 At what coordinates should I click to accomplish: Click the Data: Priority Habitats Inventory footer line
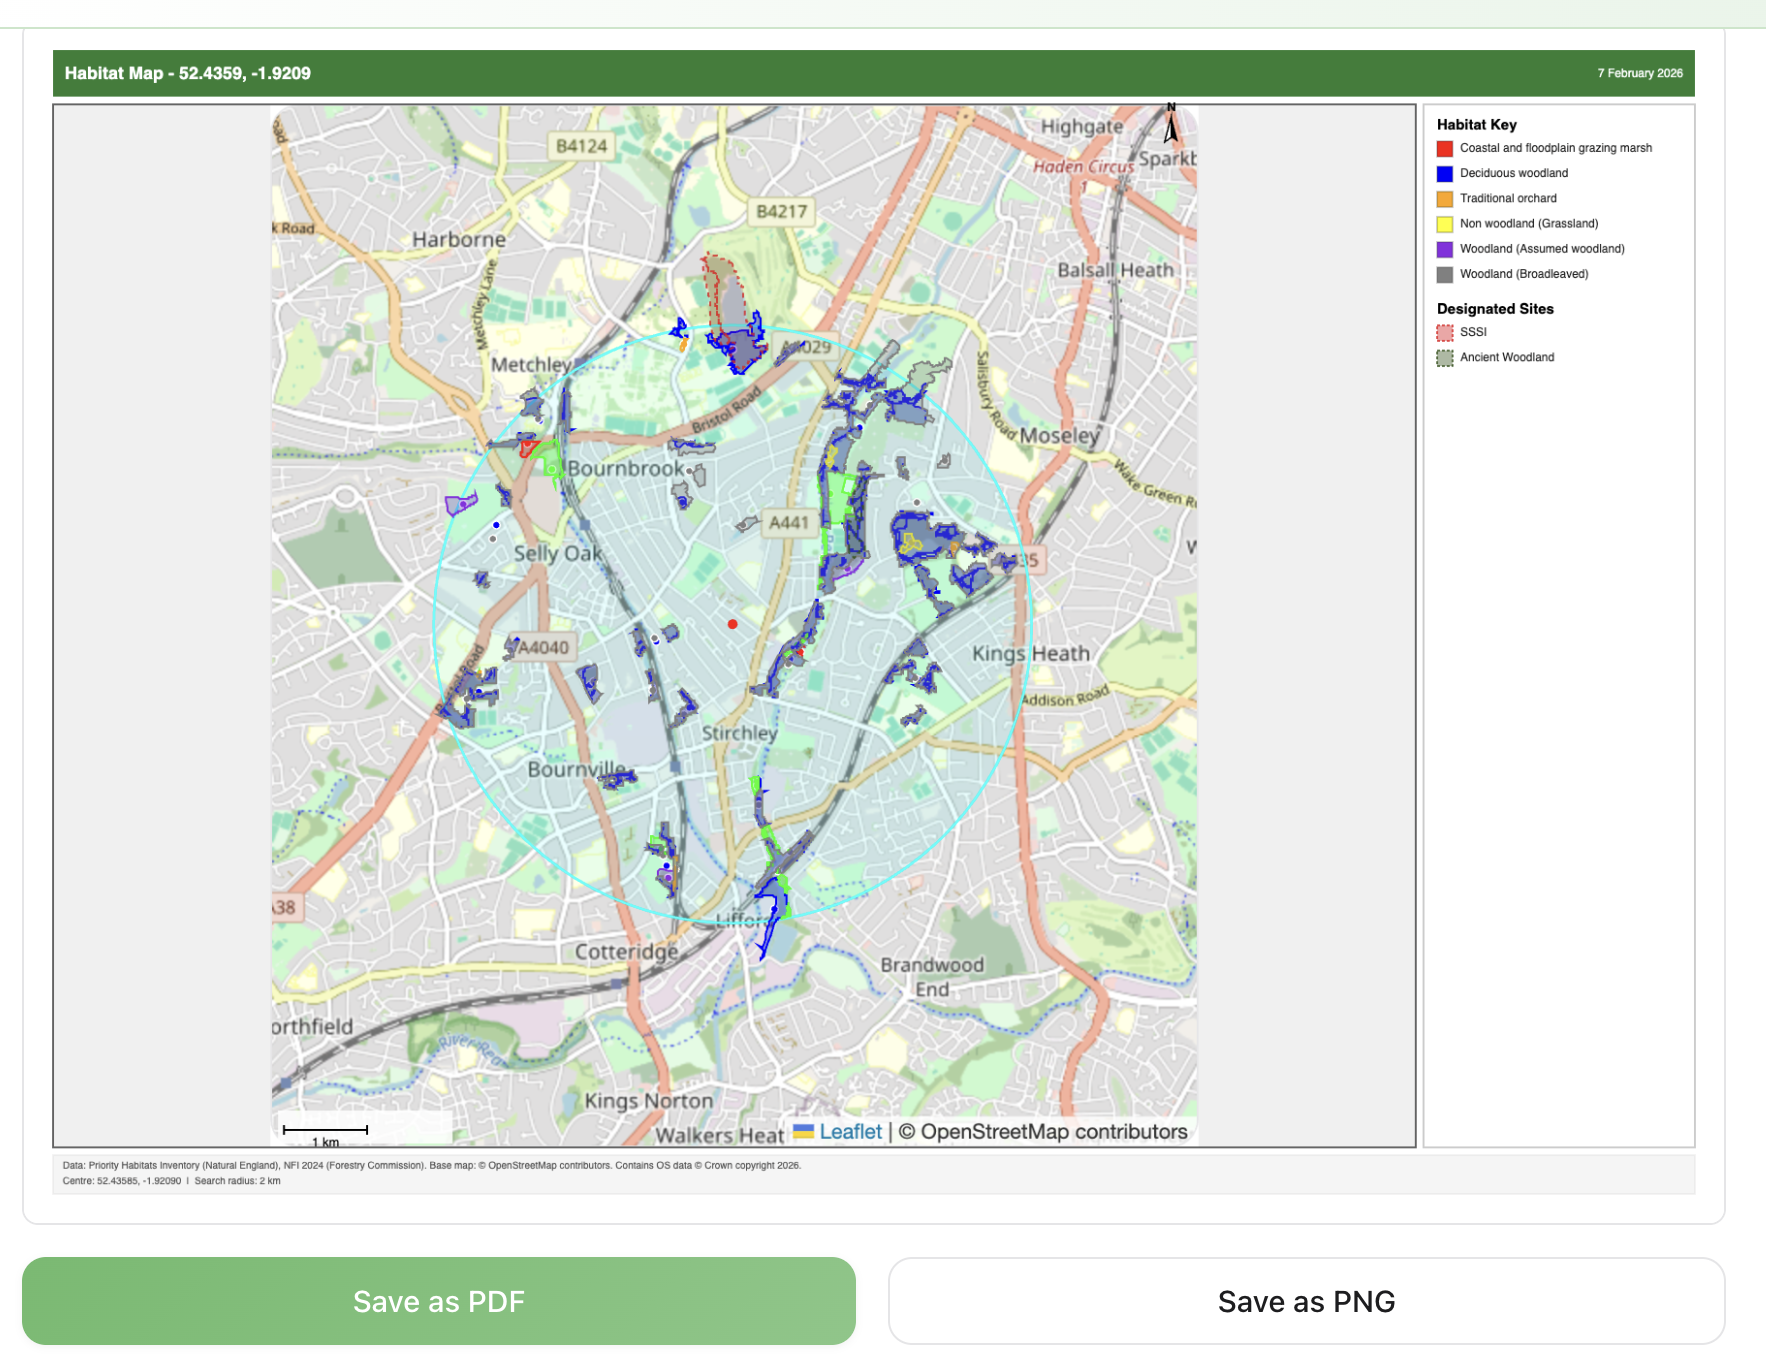432,1165
